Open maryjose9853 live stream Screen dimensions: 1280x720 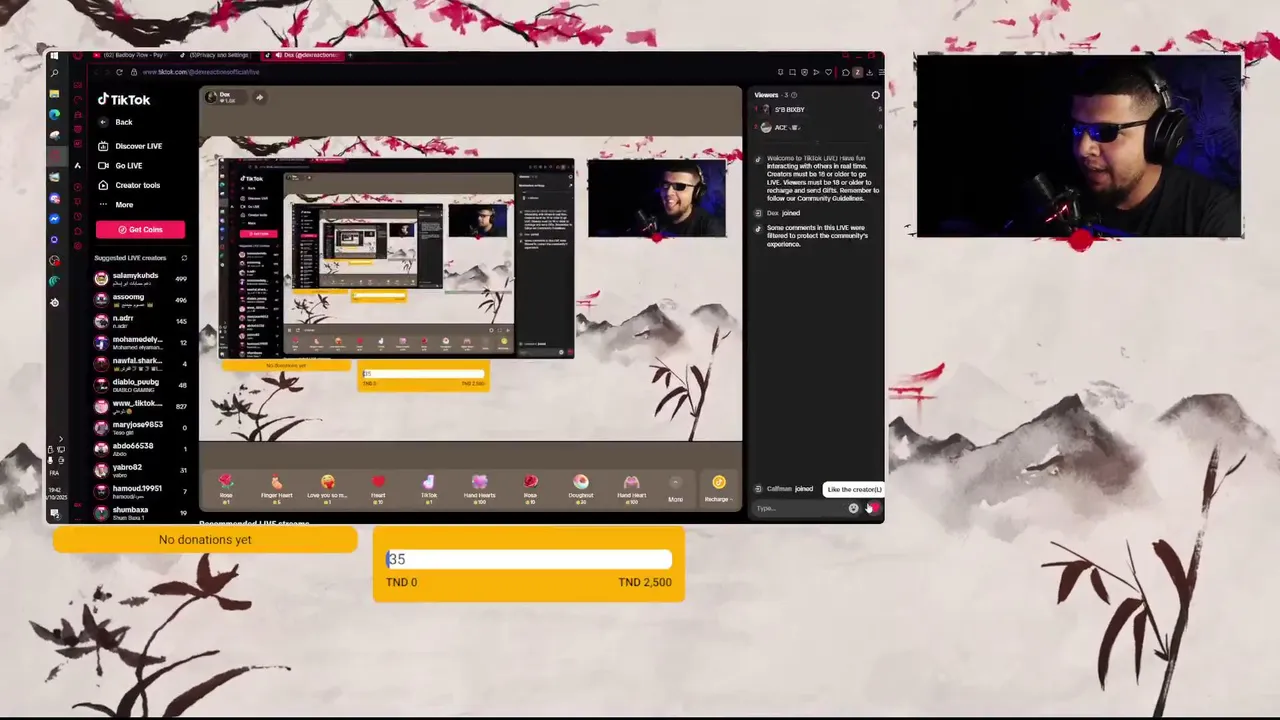coord(141,427)
